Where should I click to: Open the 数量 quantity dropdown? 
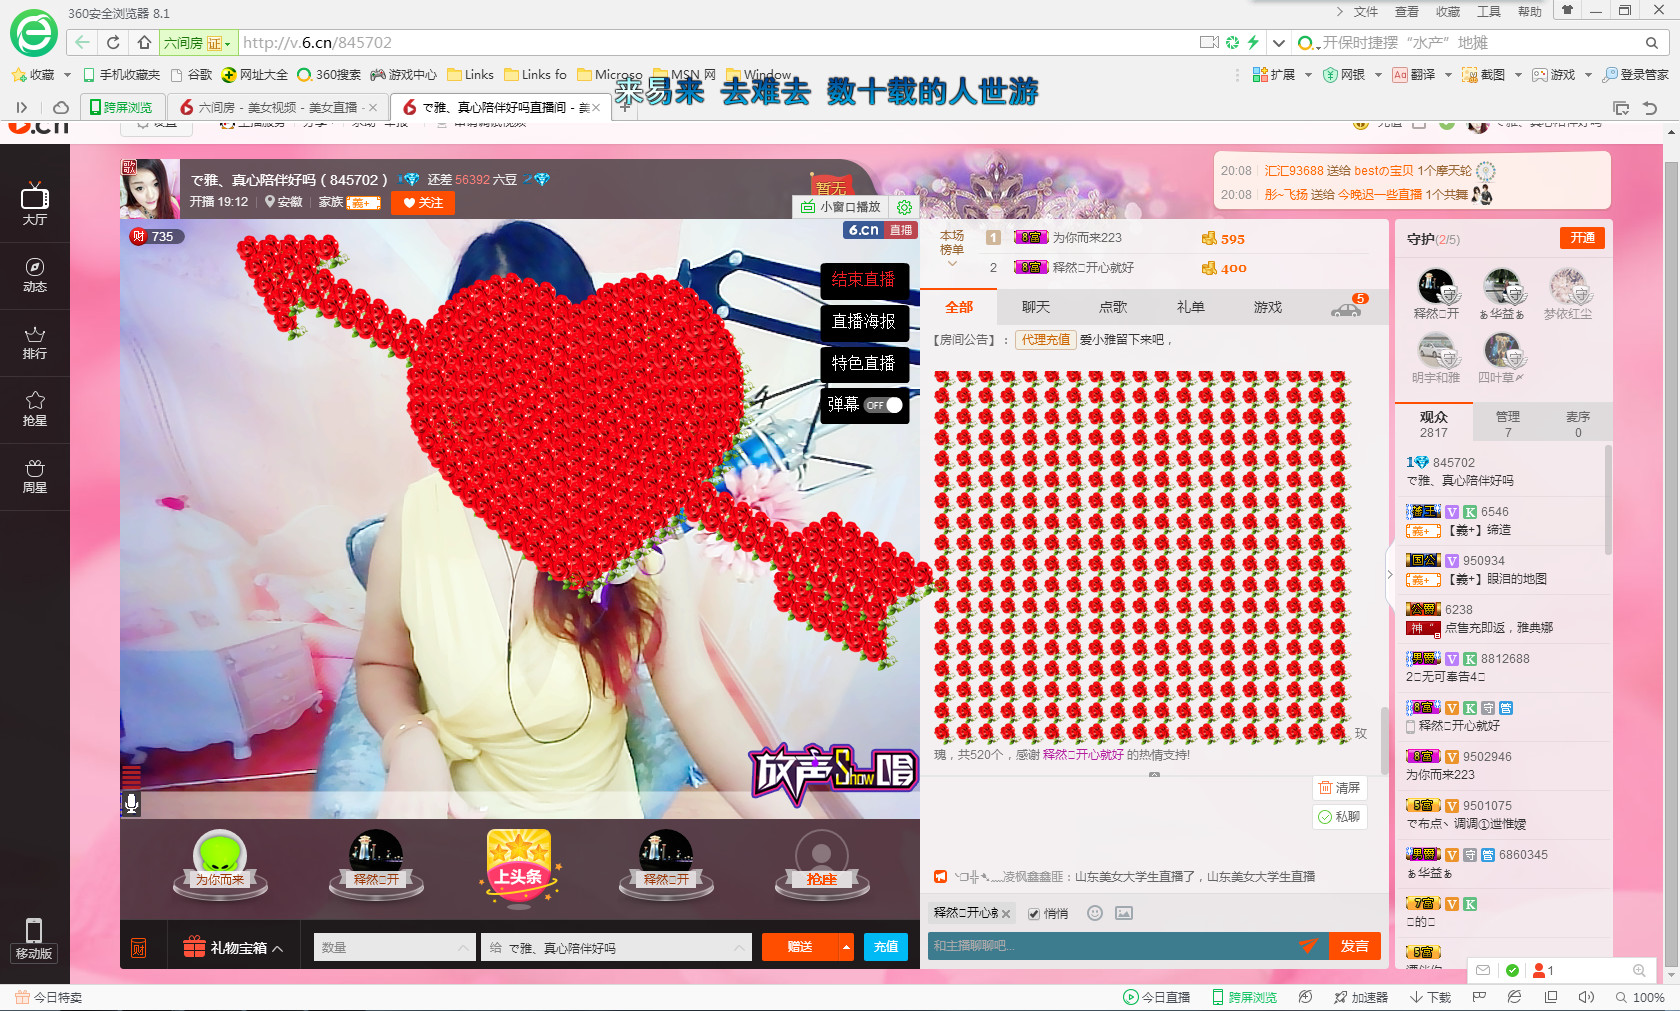(x=394, y=947)
